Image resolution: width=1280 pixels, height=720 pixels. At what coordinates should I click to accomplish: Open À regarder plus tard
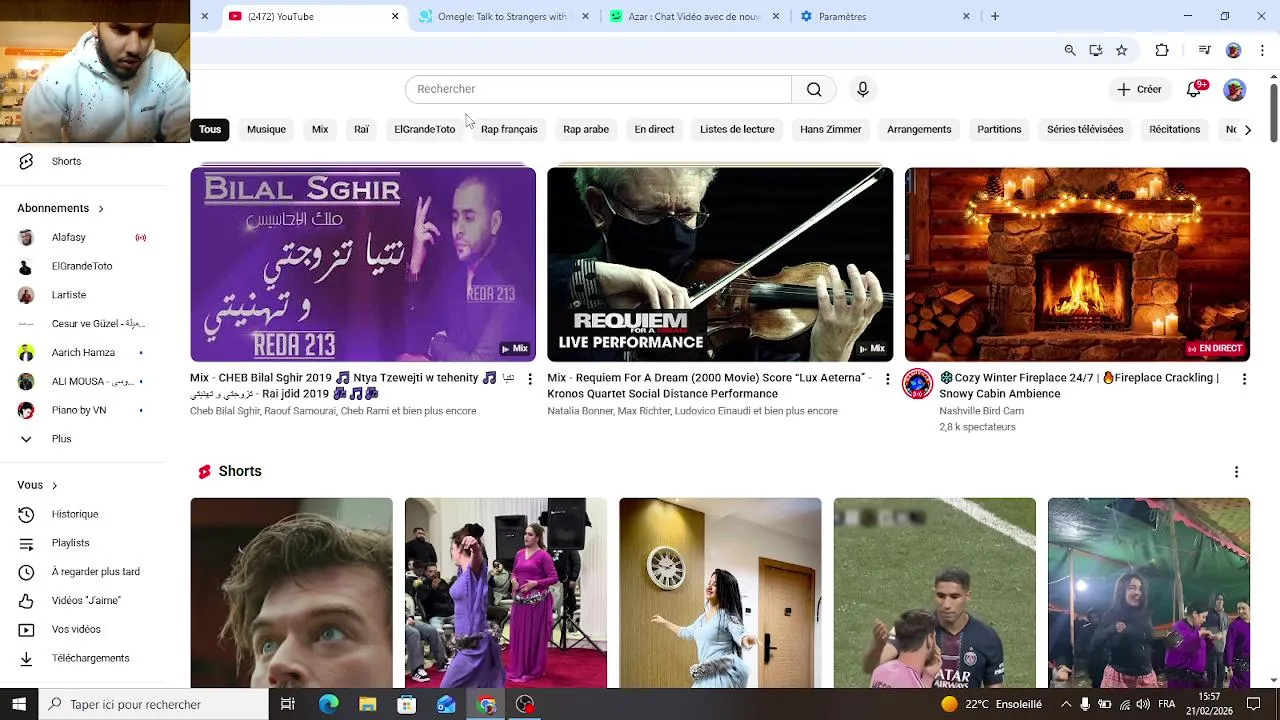pos(82,572)
